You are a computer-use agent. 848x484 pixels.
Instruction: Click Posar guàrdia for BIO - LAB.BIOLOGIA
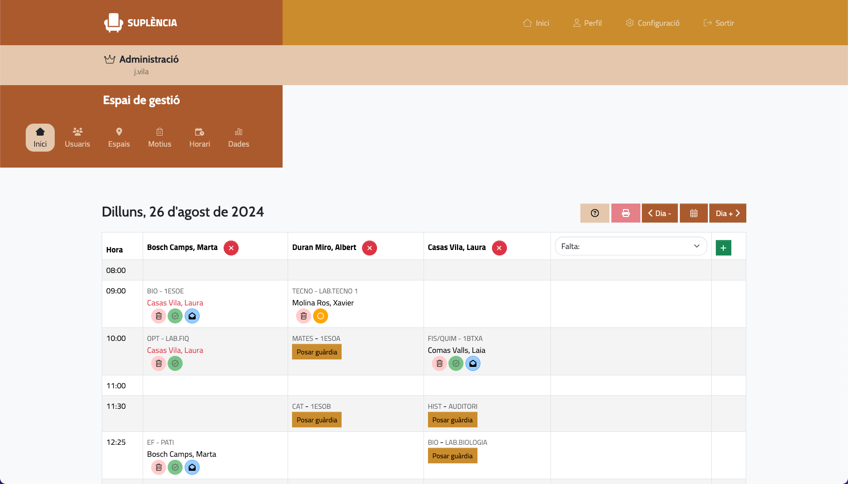pos(452,456)
